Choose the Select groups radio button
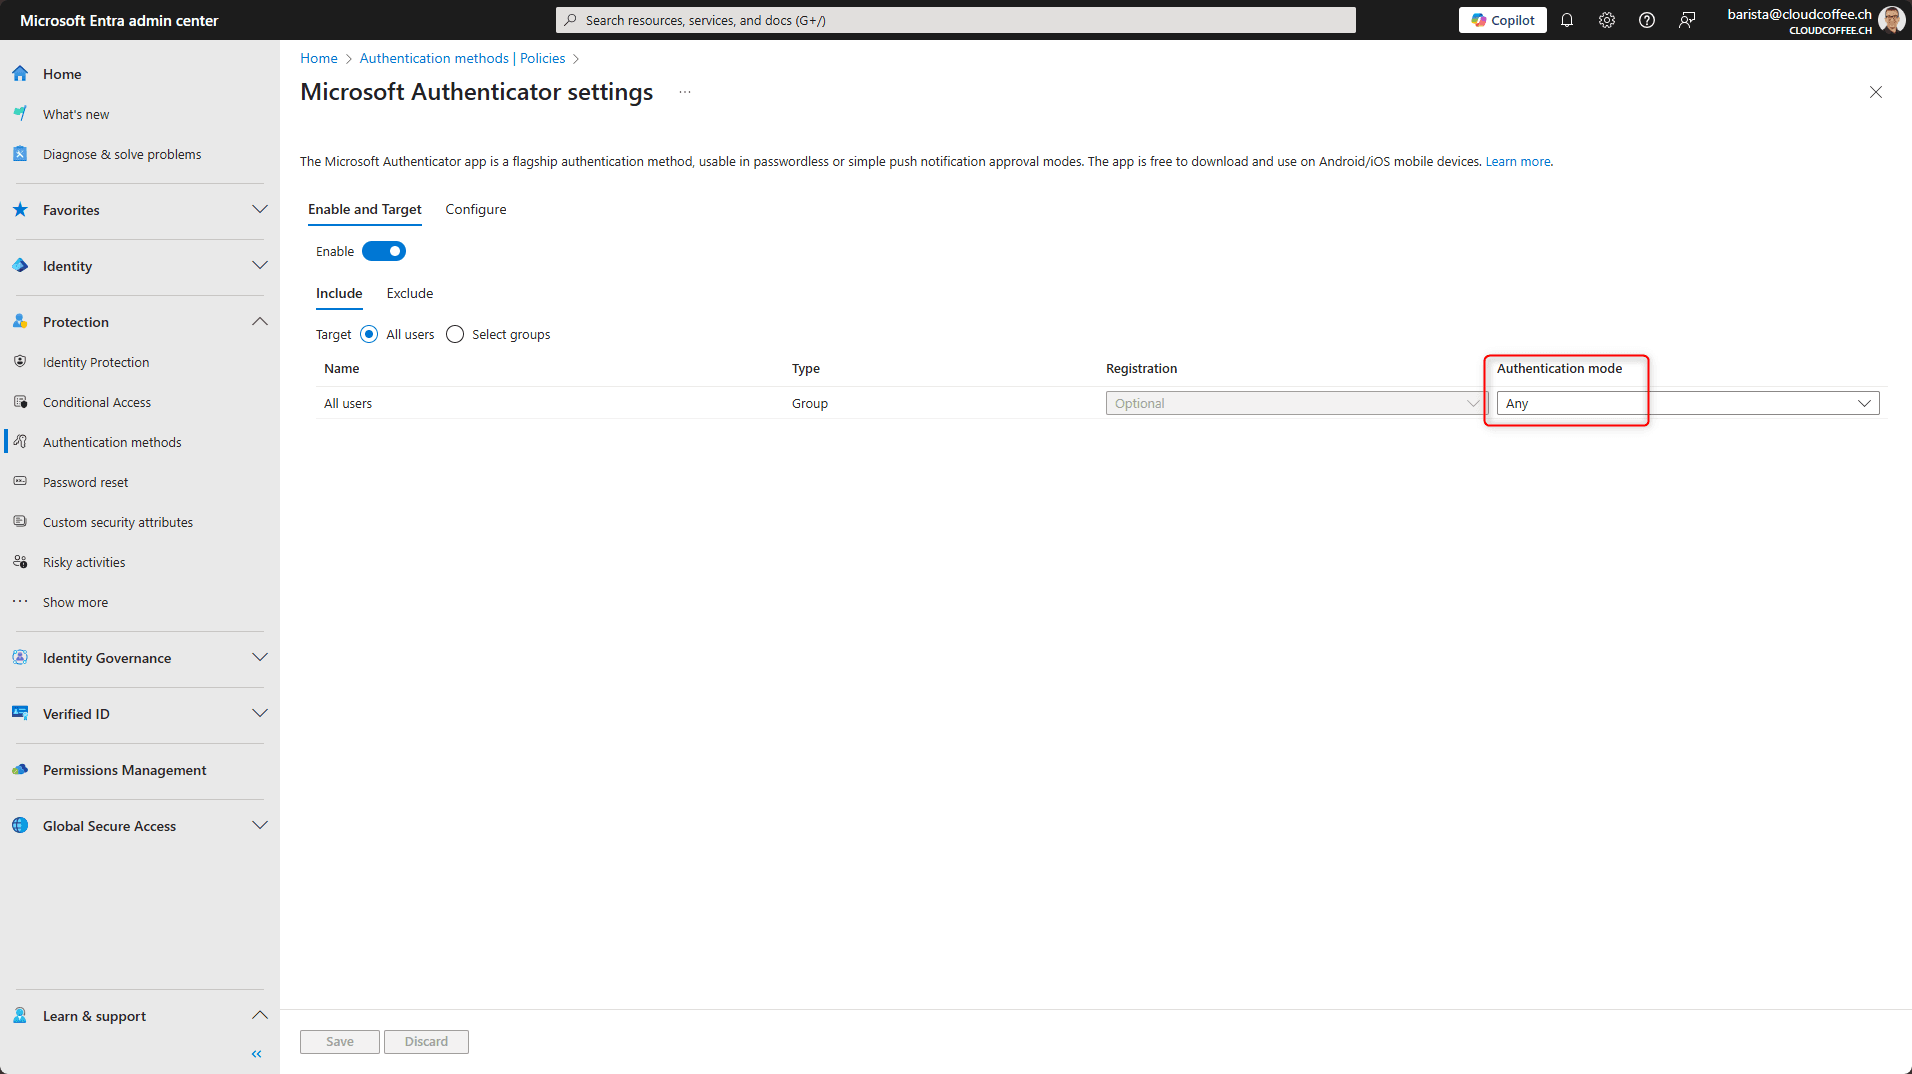The image size is (1912, 1074). 455,334
